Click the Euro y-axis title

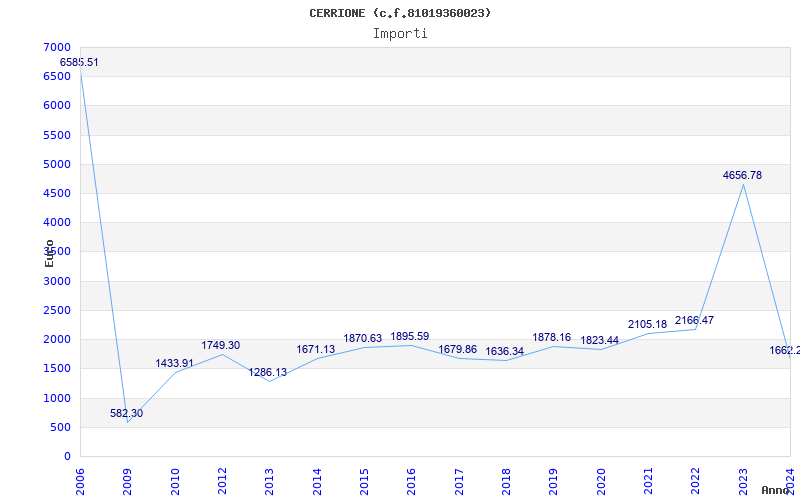pos(49,253)
